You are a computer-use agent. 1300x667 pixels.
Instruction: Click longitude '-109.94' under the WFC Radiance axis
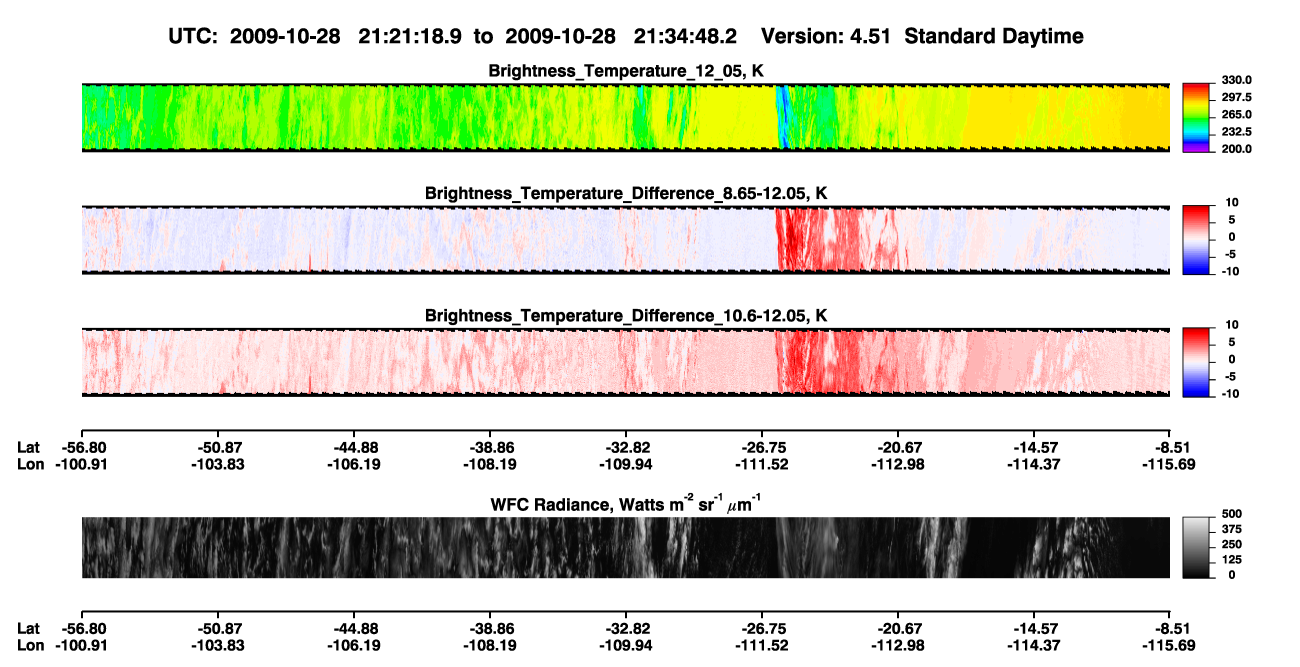[x=626, y=645]
